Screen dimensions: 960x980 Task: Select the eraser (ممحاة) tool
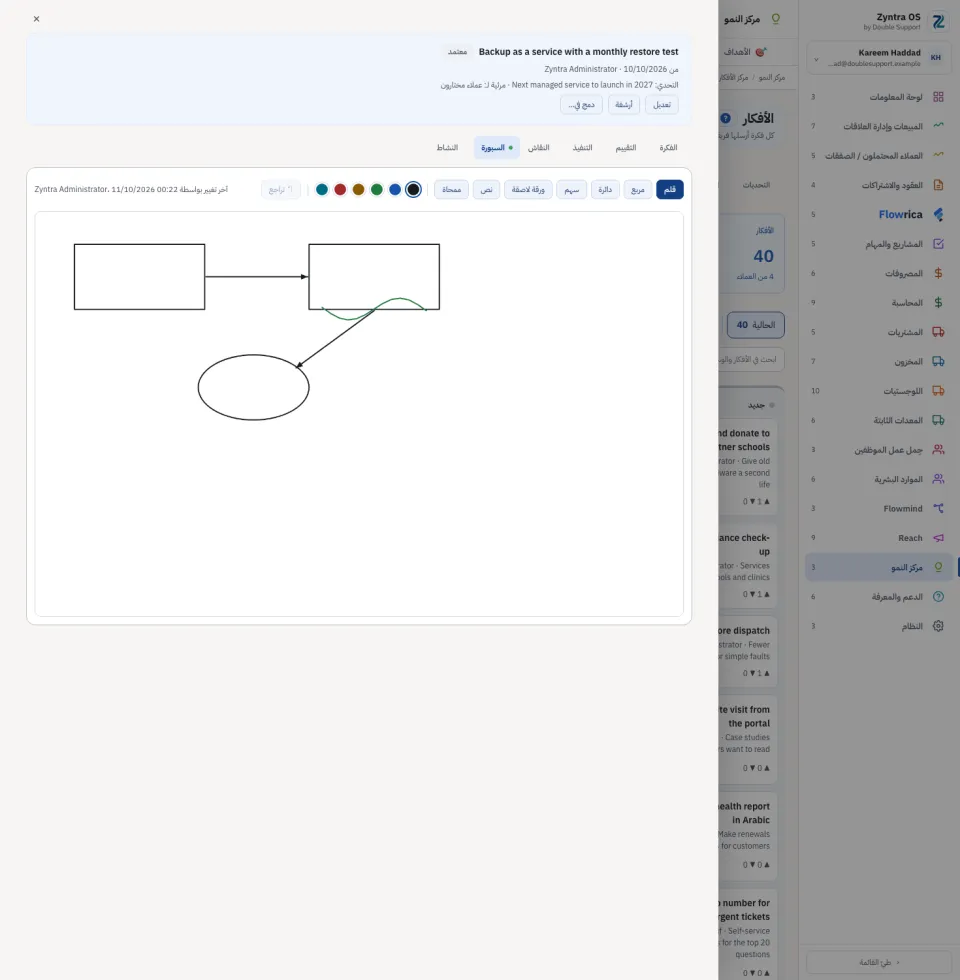[451, 189]
